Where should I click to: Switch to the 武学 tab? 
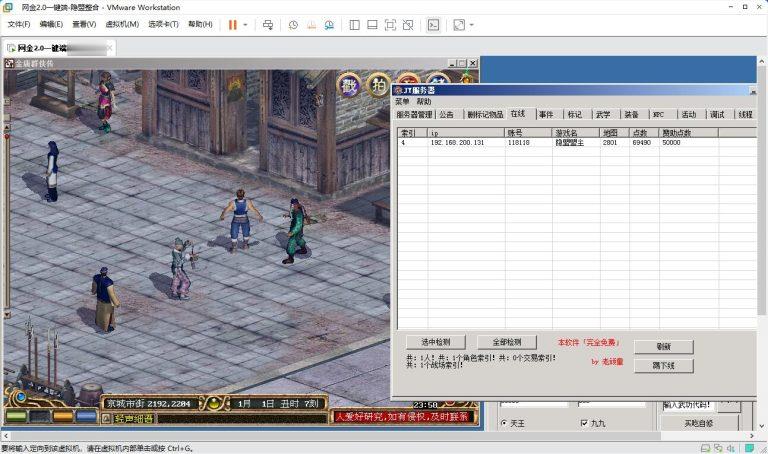click(602, 114)
